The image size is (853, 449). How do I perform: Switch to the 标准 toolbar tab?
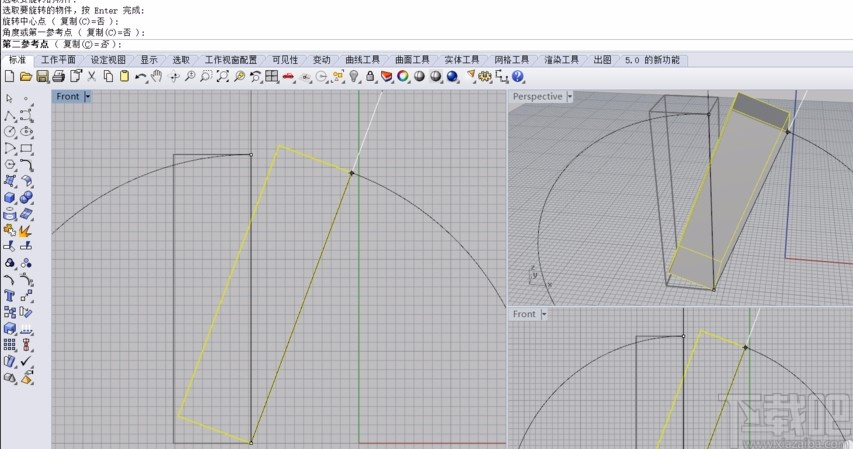click(17, 60)
